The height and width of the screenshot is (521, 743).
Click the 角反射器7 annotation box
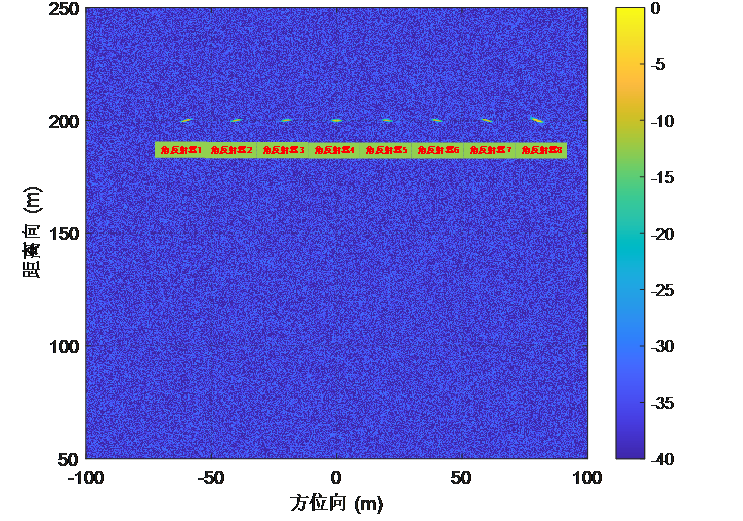(x=490, y=150)
